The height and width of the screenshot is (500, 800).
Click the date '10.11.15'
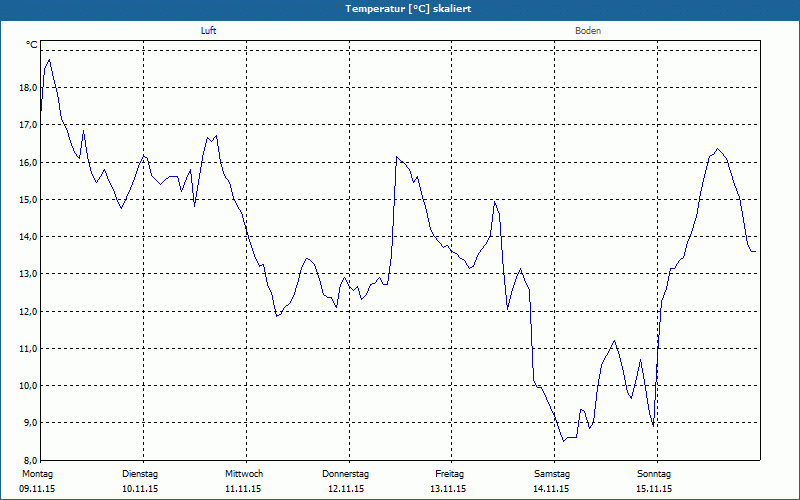[x=140, y=489]
